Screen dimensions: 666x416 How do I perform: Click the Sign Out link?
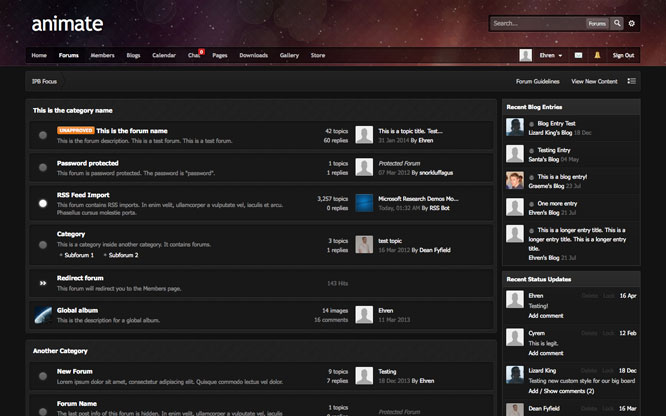(623, 55)
